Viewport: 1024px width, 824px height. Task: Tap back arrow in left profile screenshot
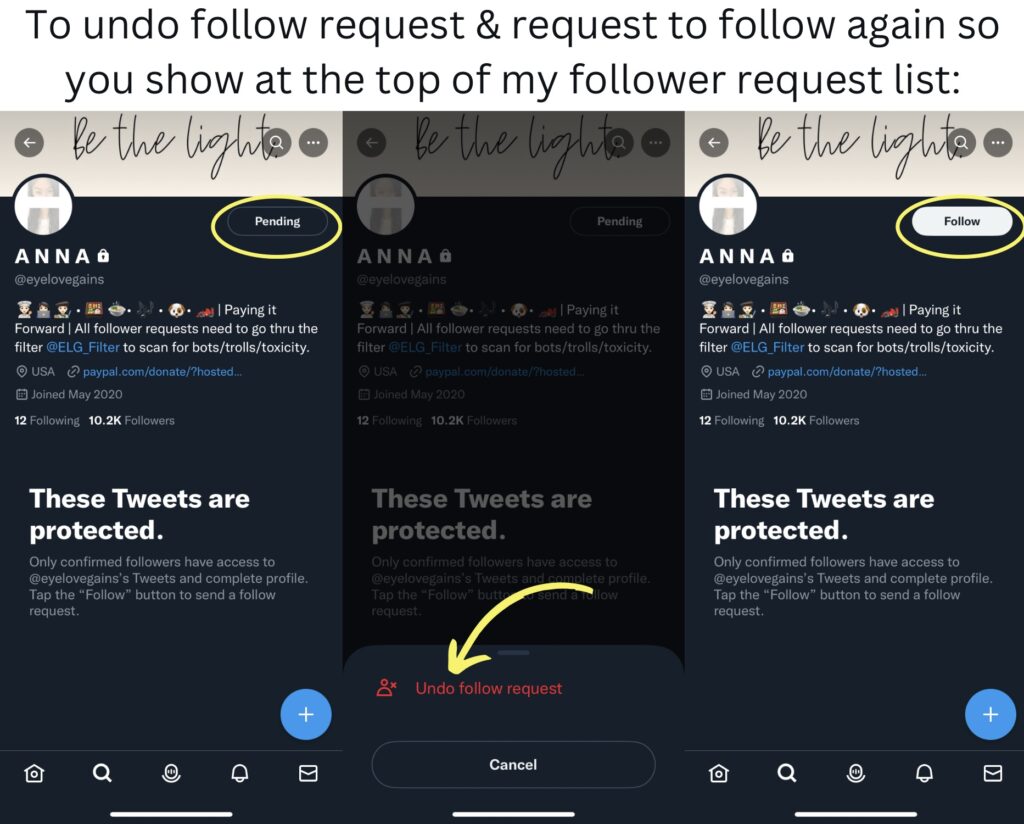coord(29,142)
